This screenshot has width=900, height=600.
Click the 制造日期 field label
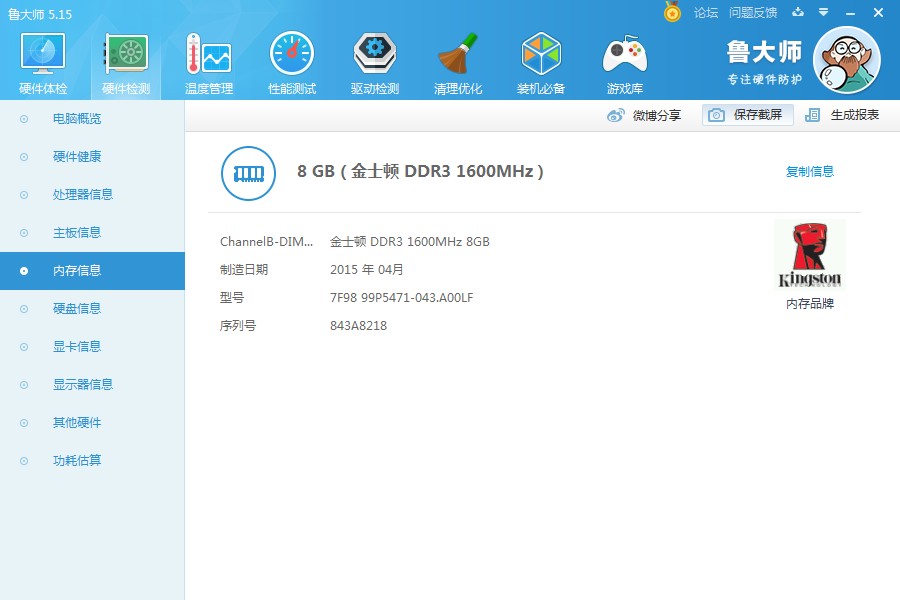[244, 269]
